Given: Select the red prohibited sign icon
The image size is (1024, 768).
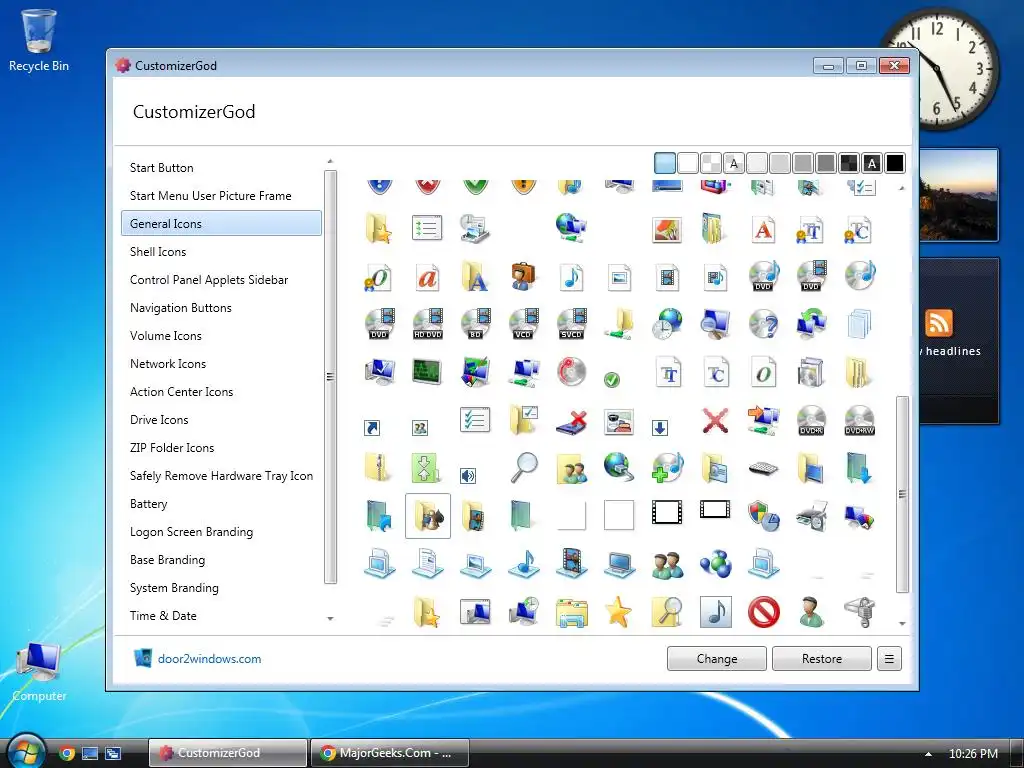Looking at the screenshot, I should point(763,612).
